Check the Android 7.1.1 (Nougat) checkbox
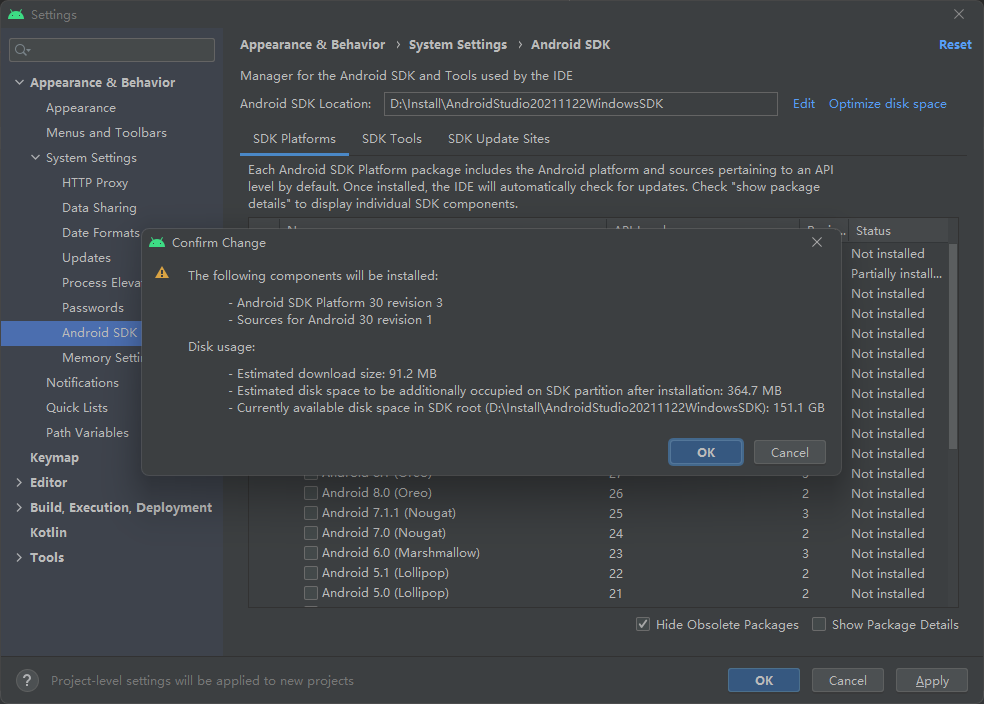 coord(311,513)
